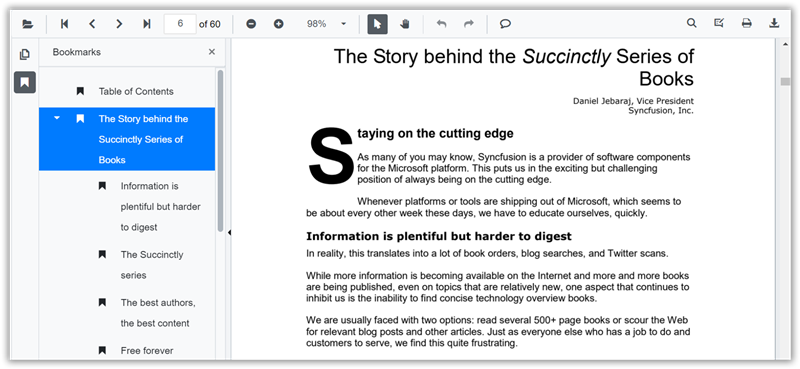800x369 pixels.
Task: Toggle the bookmarks panel button
Action: [24, 82]
